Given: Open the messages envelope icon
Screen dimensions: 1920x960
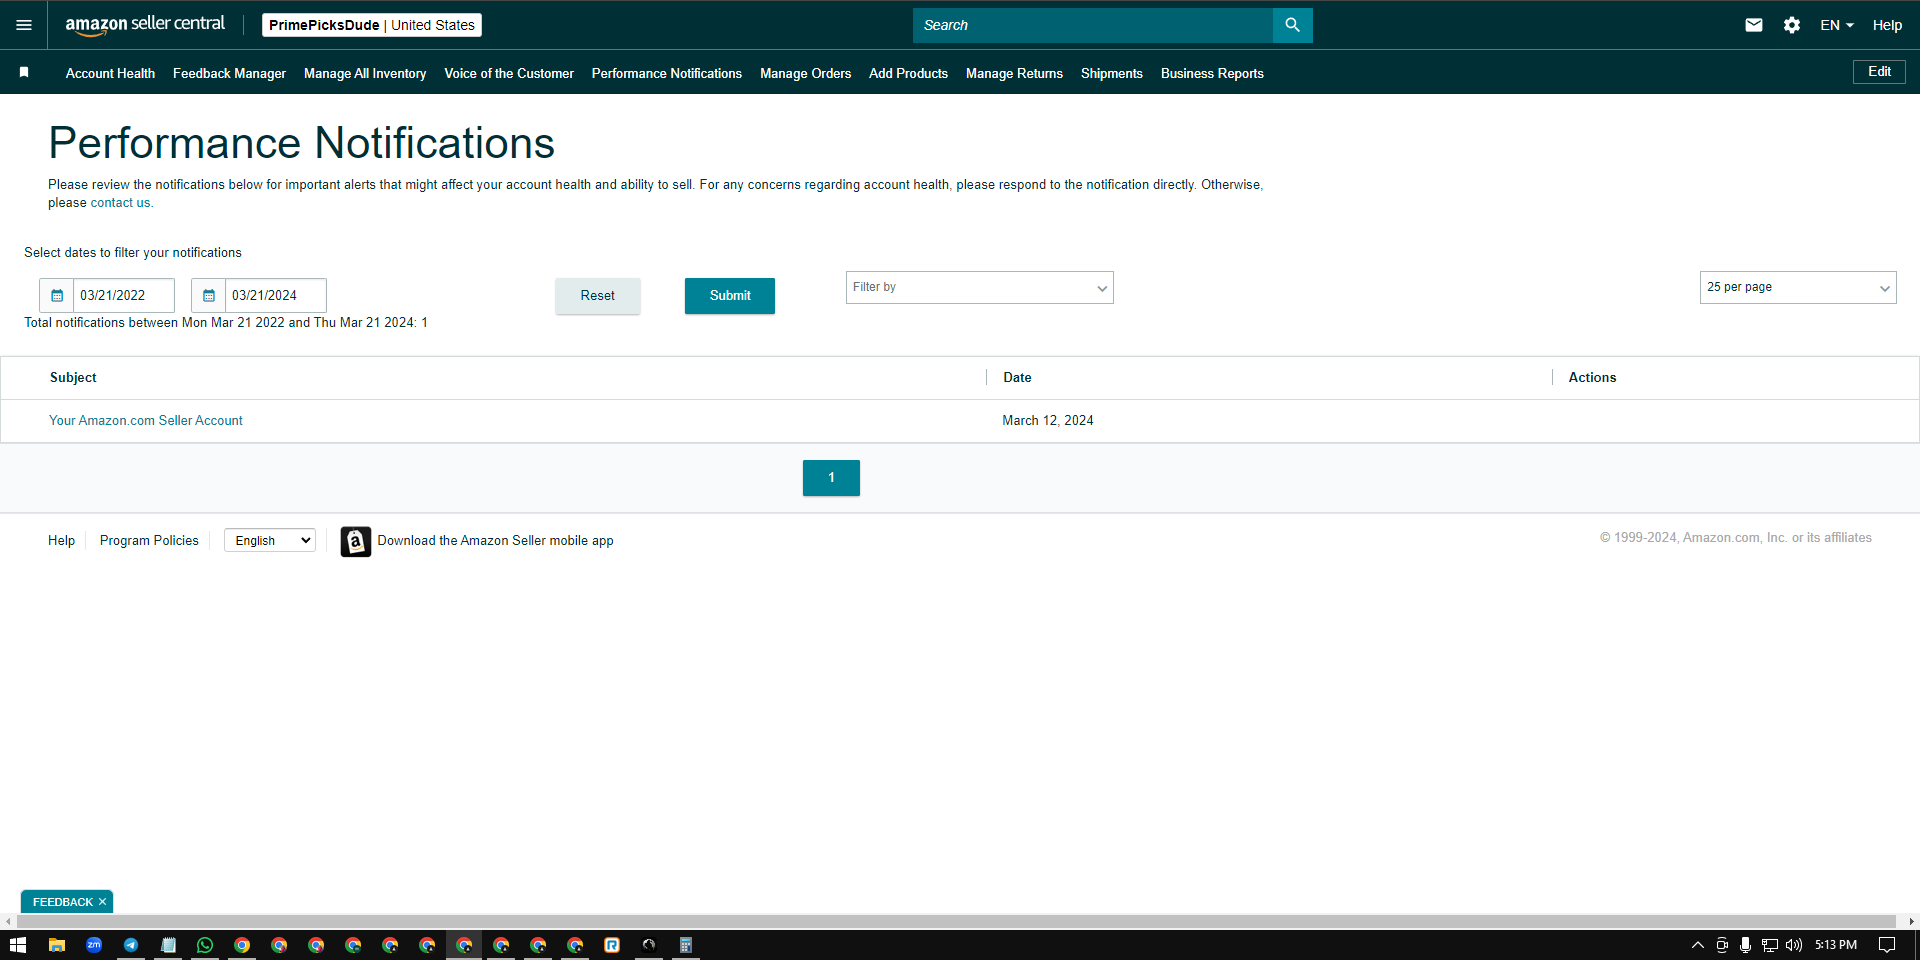Looking at the screenshot, I should pos(1754,25).
